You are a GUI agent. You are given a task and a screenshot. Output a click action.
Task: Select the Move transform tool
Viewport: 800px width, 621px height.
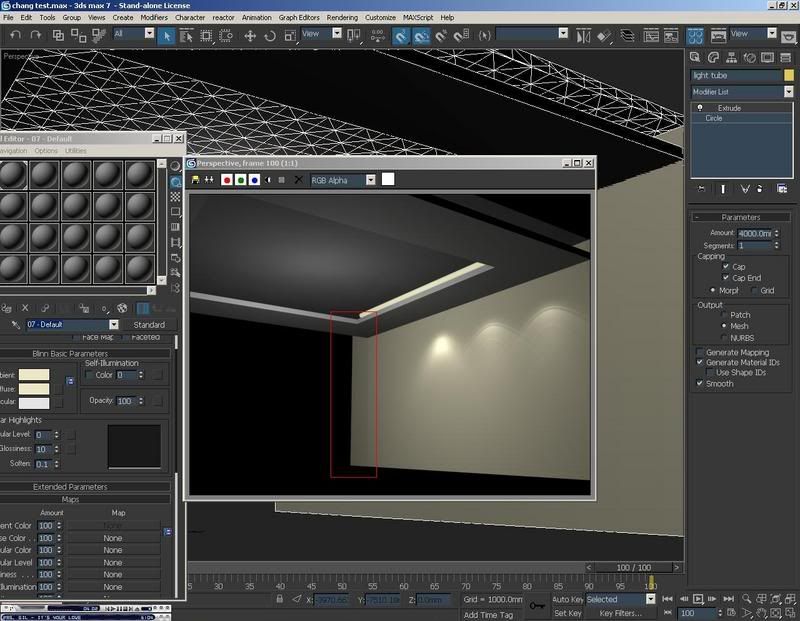tap(250, 35)
